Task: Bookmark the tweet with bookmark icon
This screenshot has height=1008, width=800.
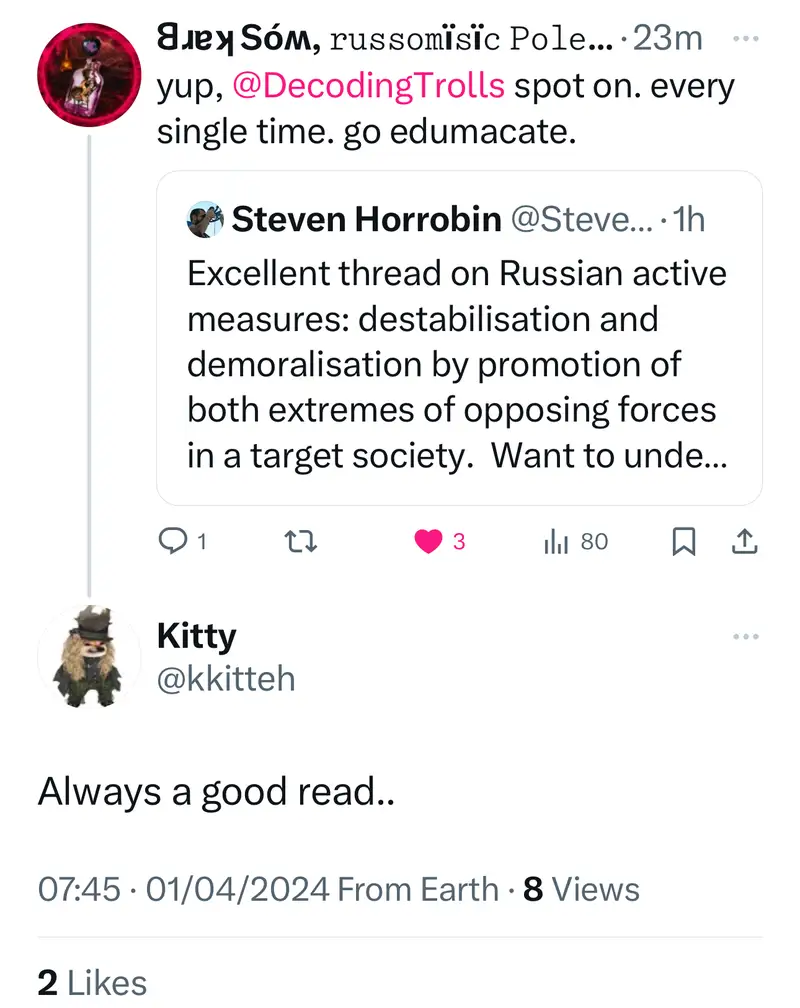Action: point(683,542)
